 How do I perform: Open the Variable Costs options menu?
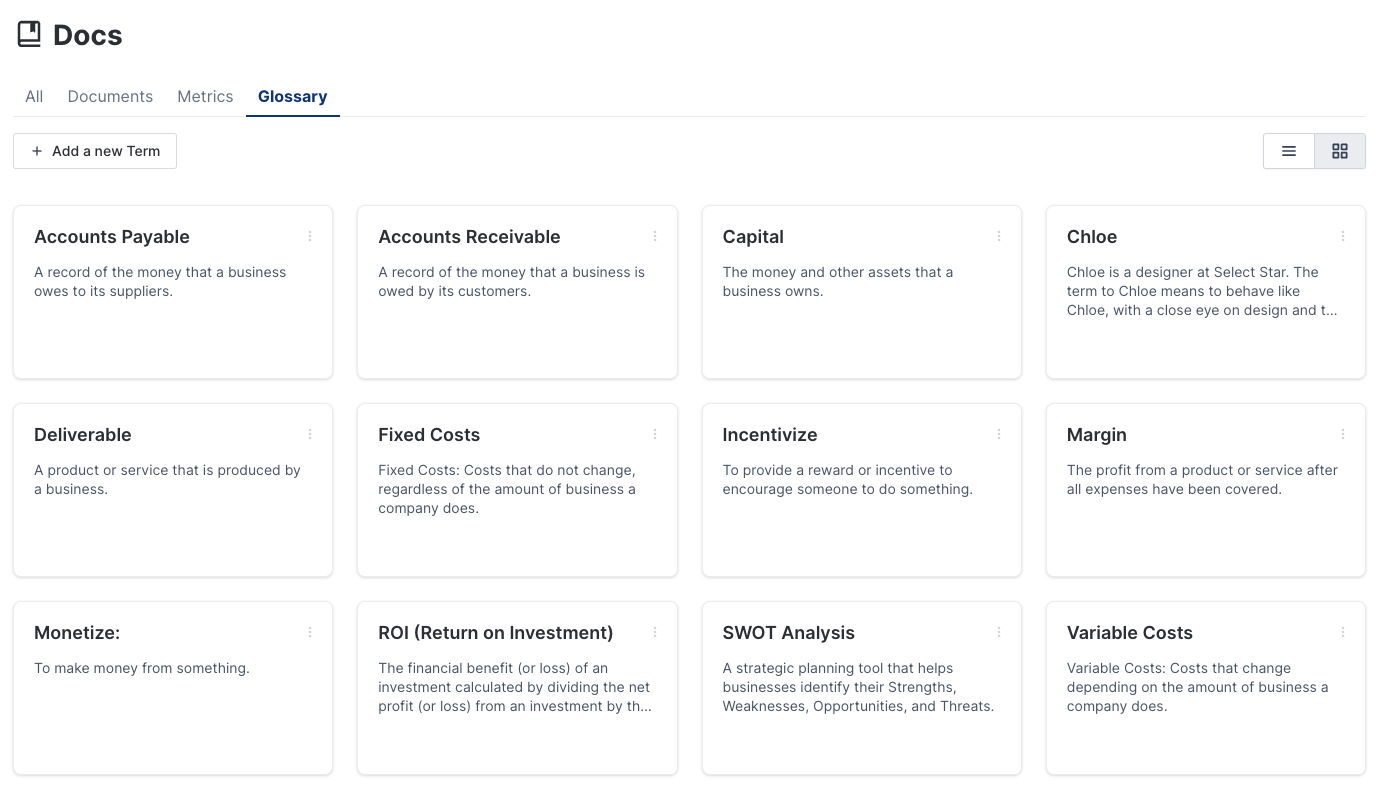click(1343, 633)
